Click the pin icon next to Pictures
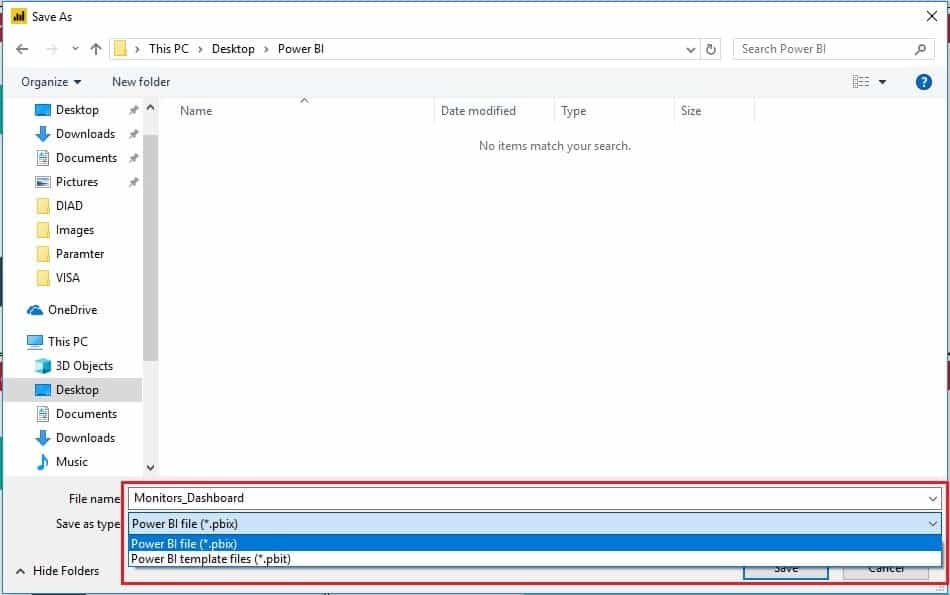The width and height of the screenshot is (950, 595). tap(133, 182)
